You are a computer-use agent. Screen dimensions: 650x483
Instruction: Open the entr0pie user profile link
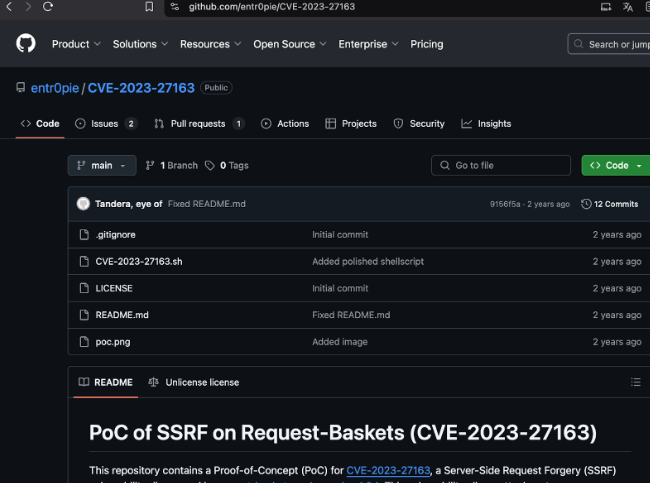point(55,88)
